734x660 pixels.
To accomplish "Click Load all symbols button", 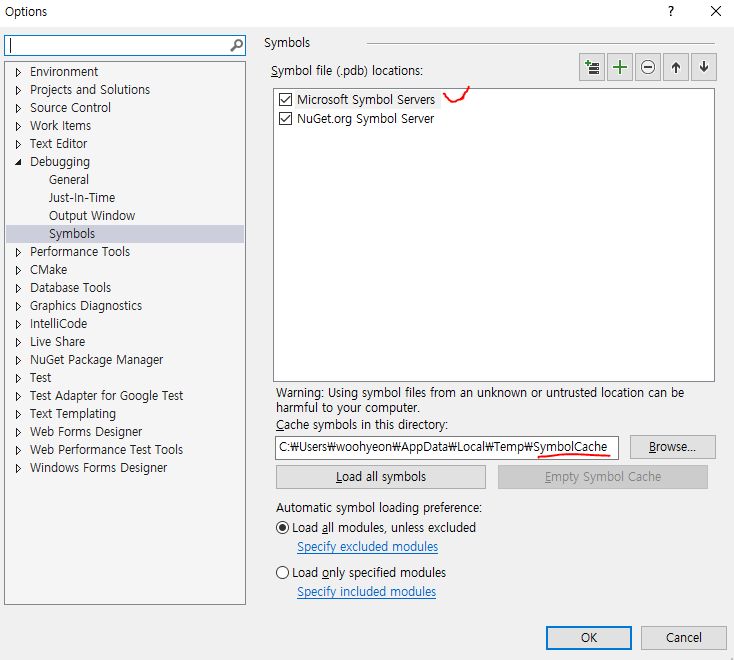I will pos(381,477).
